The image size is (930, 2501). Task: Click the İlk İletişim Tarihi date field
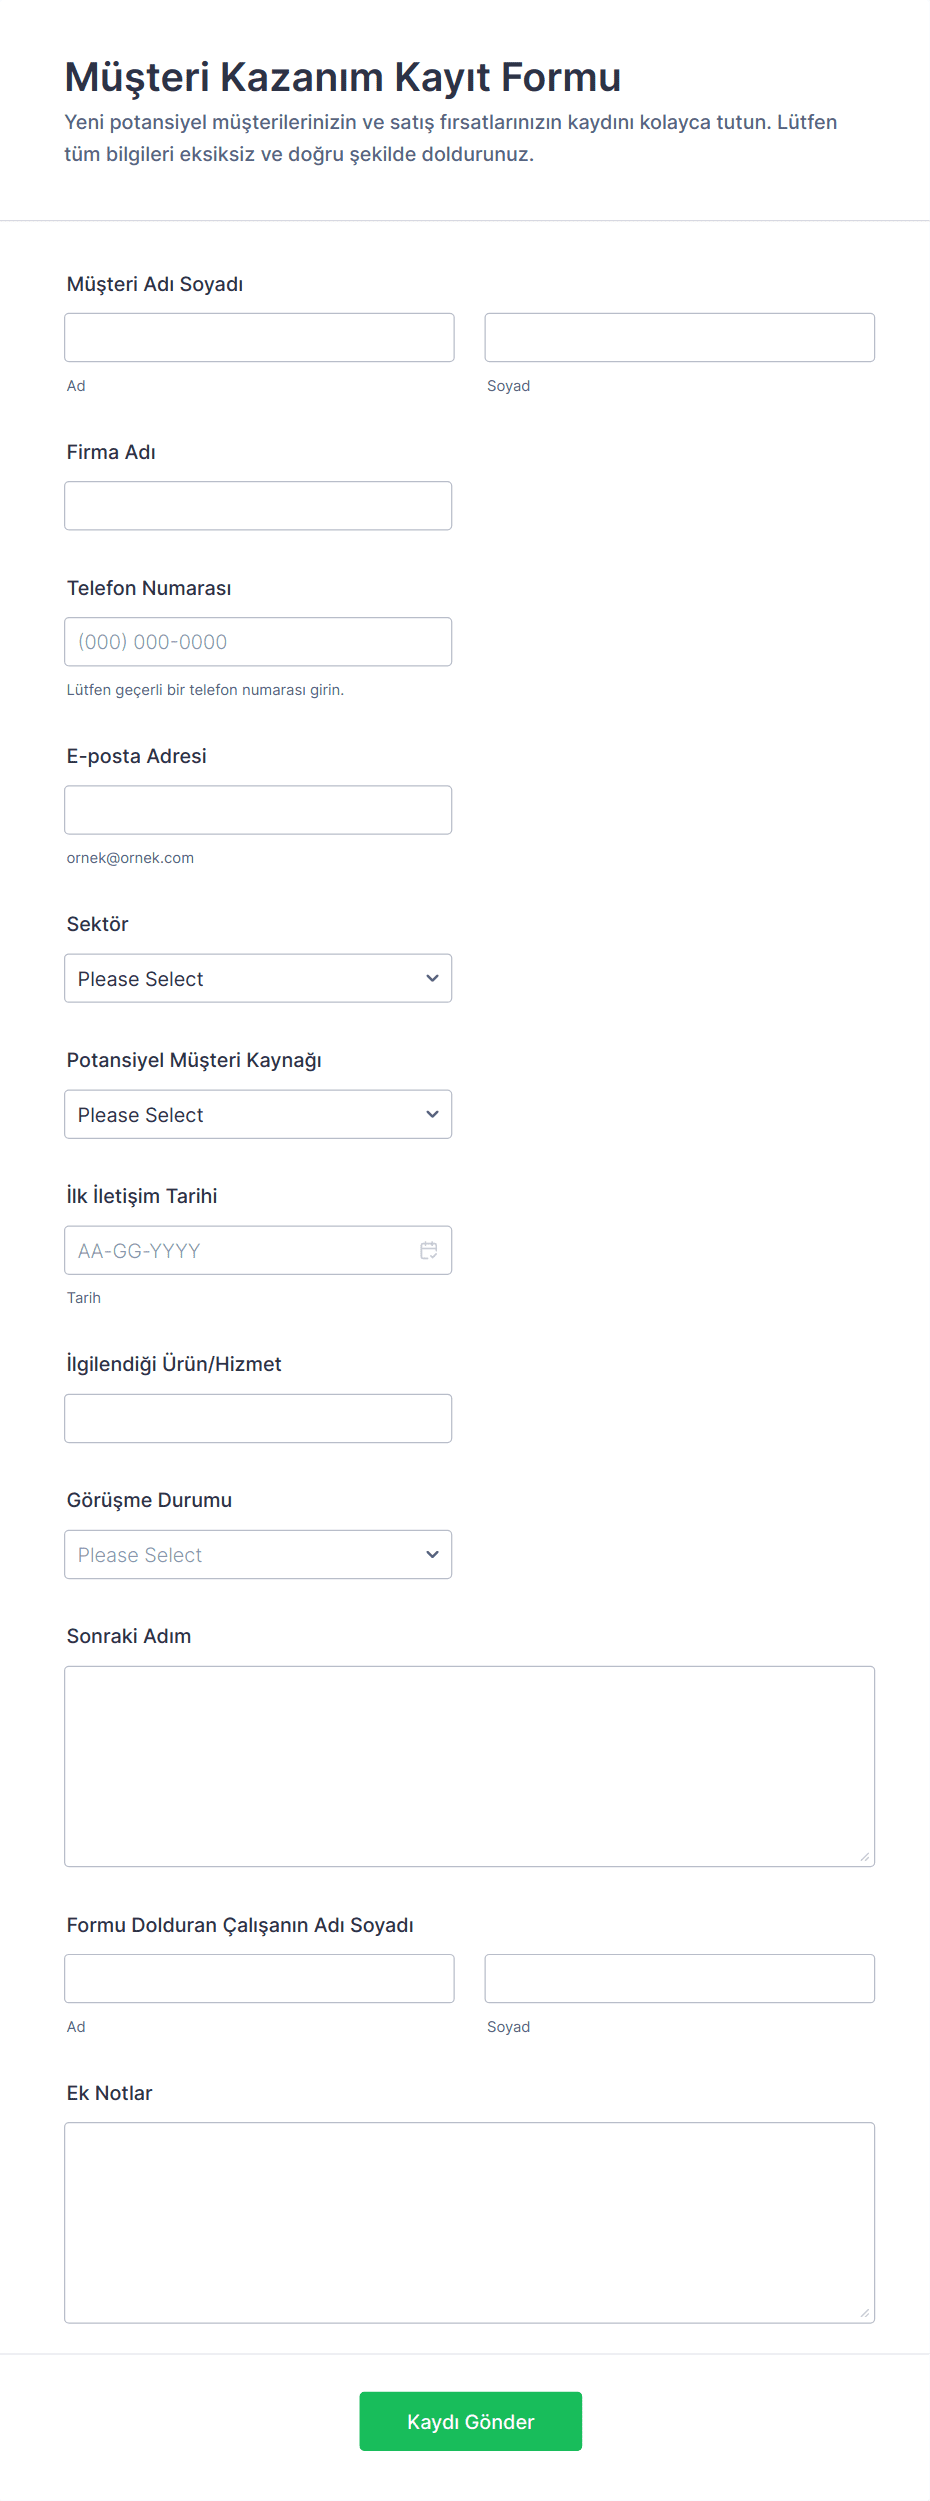(240, 1250)
